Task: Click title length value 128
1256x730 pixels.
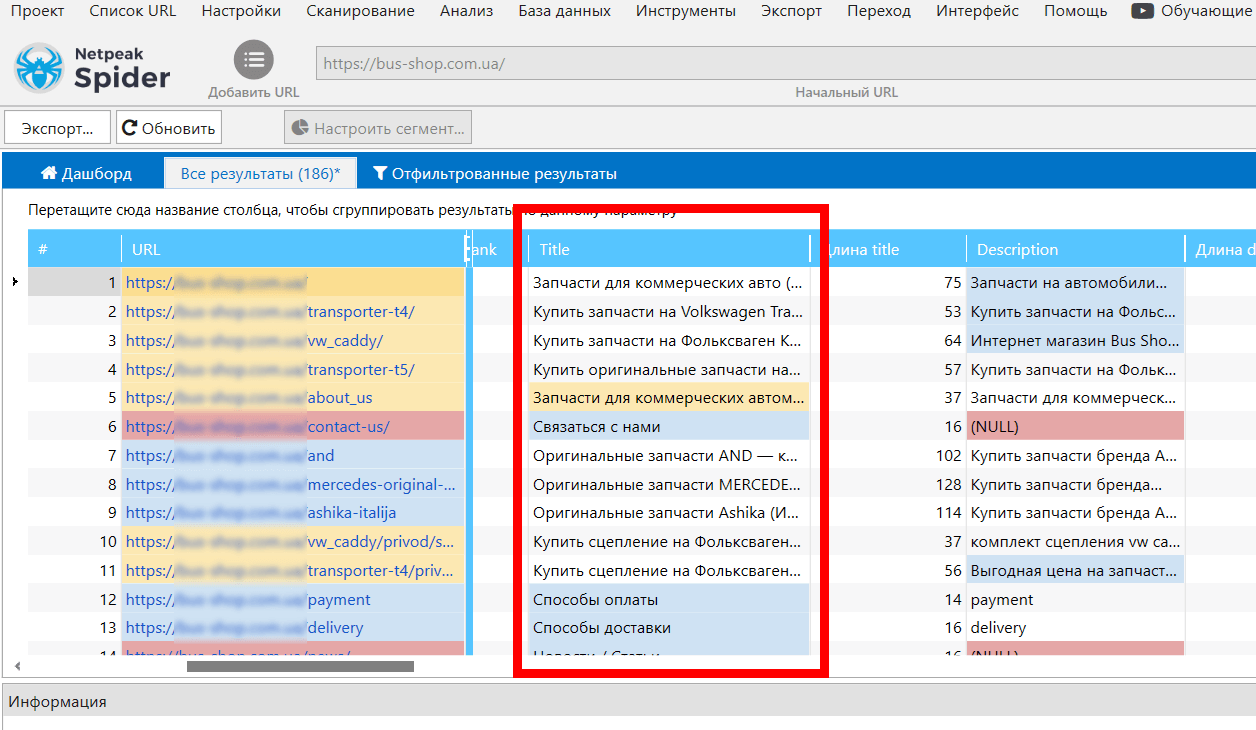Action: (x=948, y=484)
